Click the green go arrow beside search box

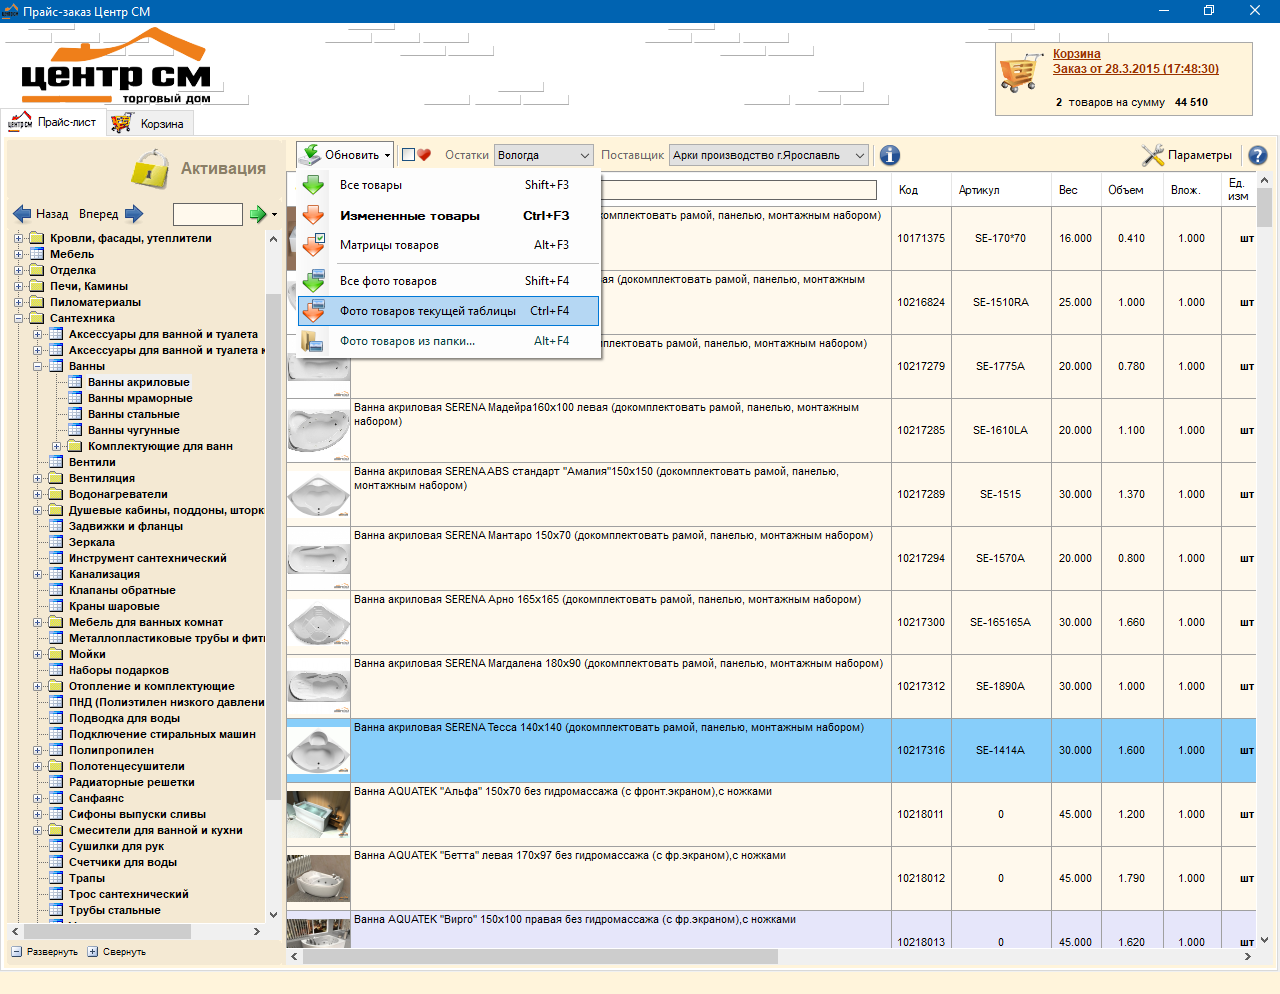(x=258, y=214)
